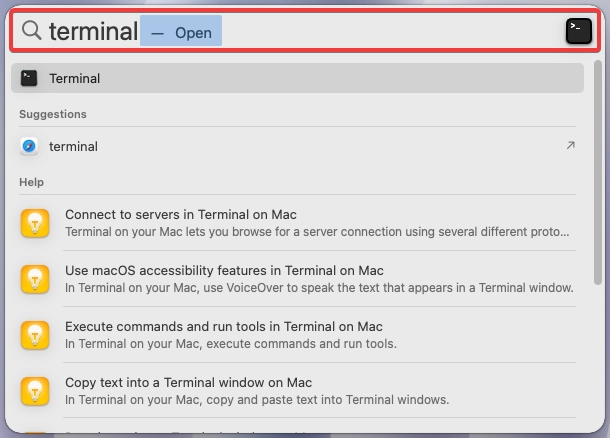Screen dimensions: 610x438
Task: Click the results list vertical scrollbar
Action: (598, 173)
